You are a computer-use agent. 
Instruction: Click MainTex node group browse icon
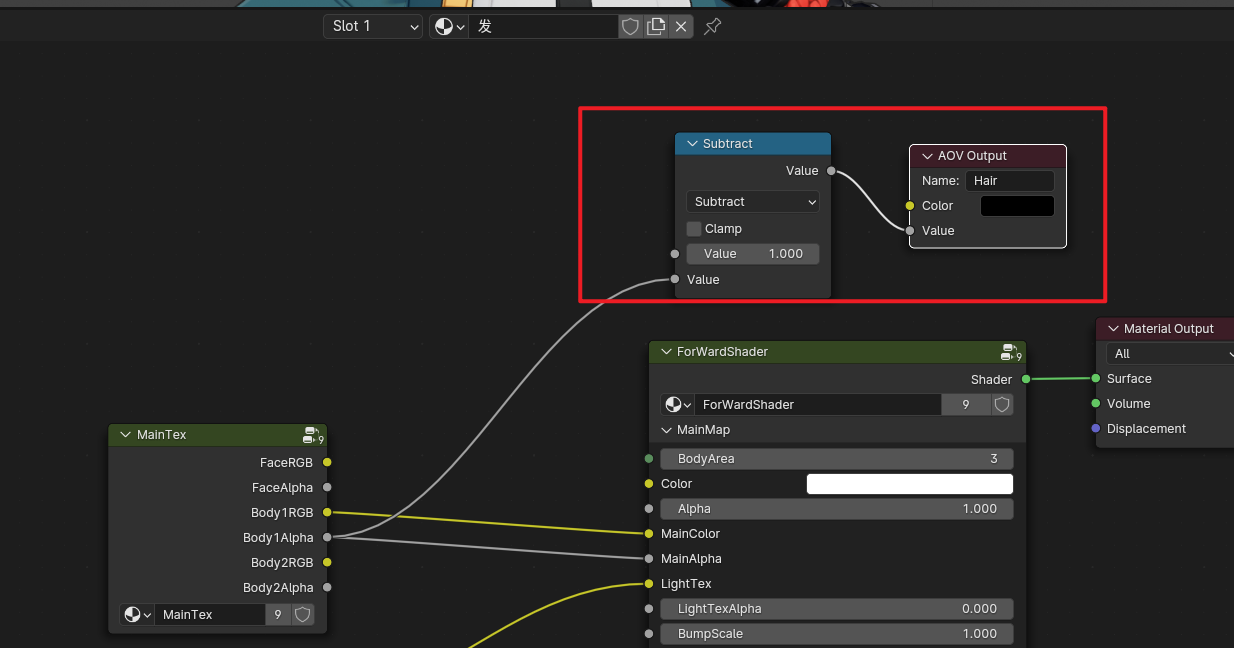coord(137,615)
